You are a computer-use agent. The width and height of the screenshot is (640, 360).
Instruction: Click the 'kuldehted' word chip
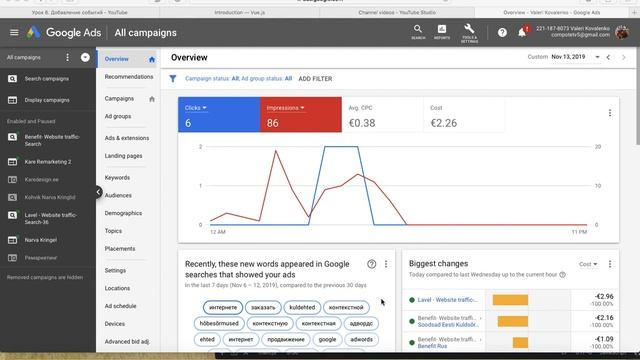click(x=302, y=307)
